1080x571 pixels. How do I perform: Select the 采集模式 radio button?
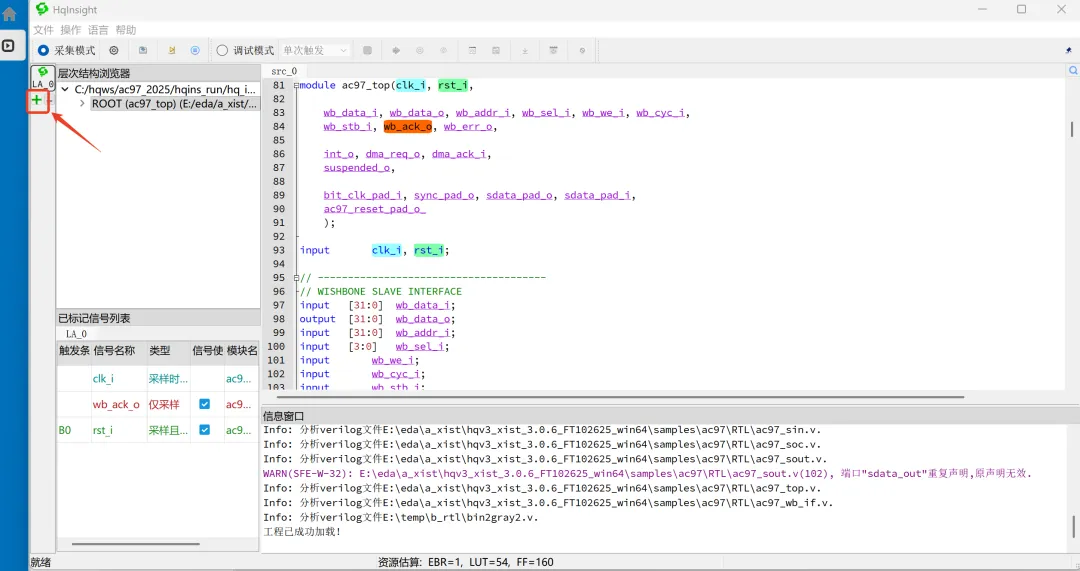coord(43,50)
